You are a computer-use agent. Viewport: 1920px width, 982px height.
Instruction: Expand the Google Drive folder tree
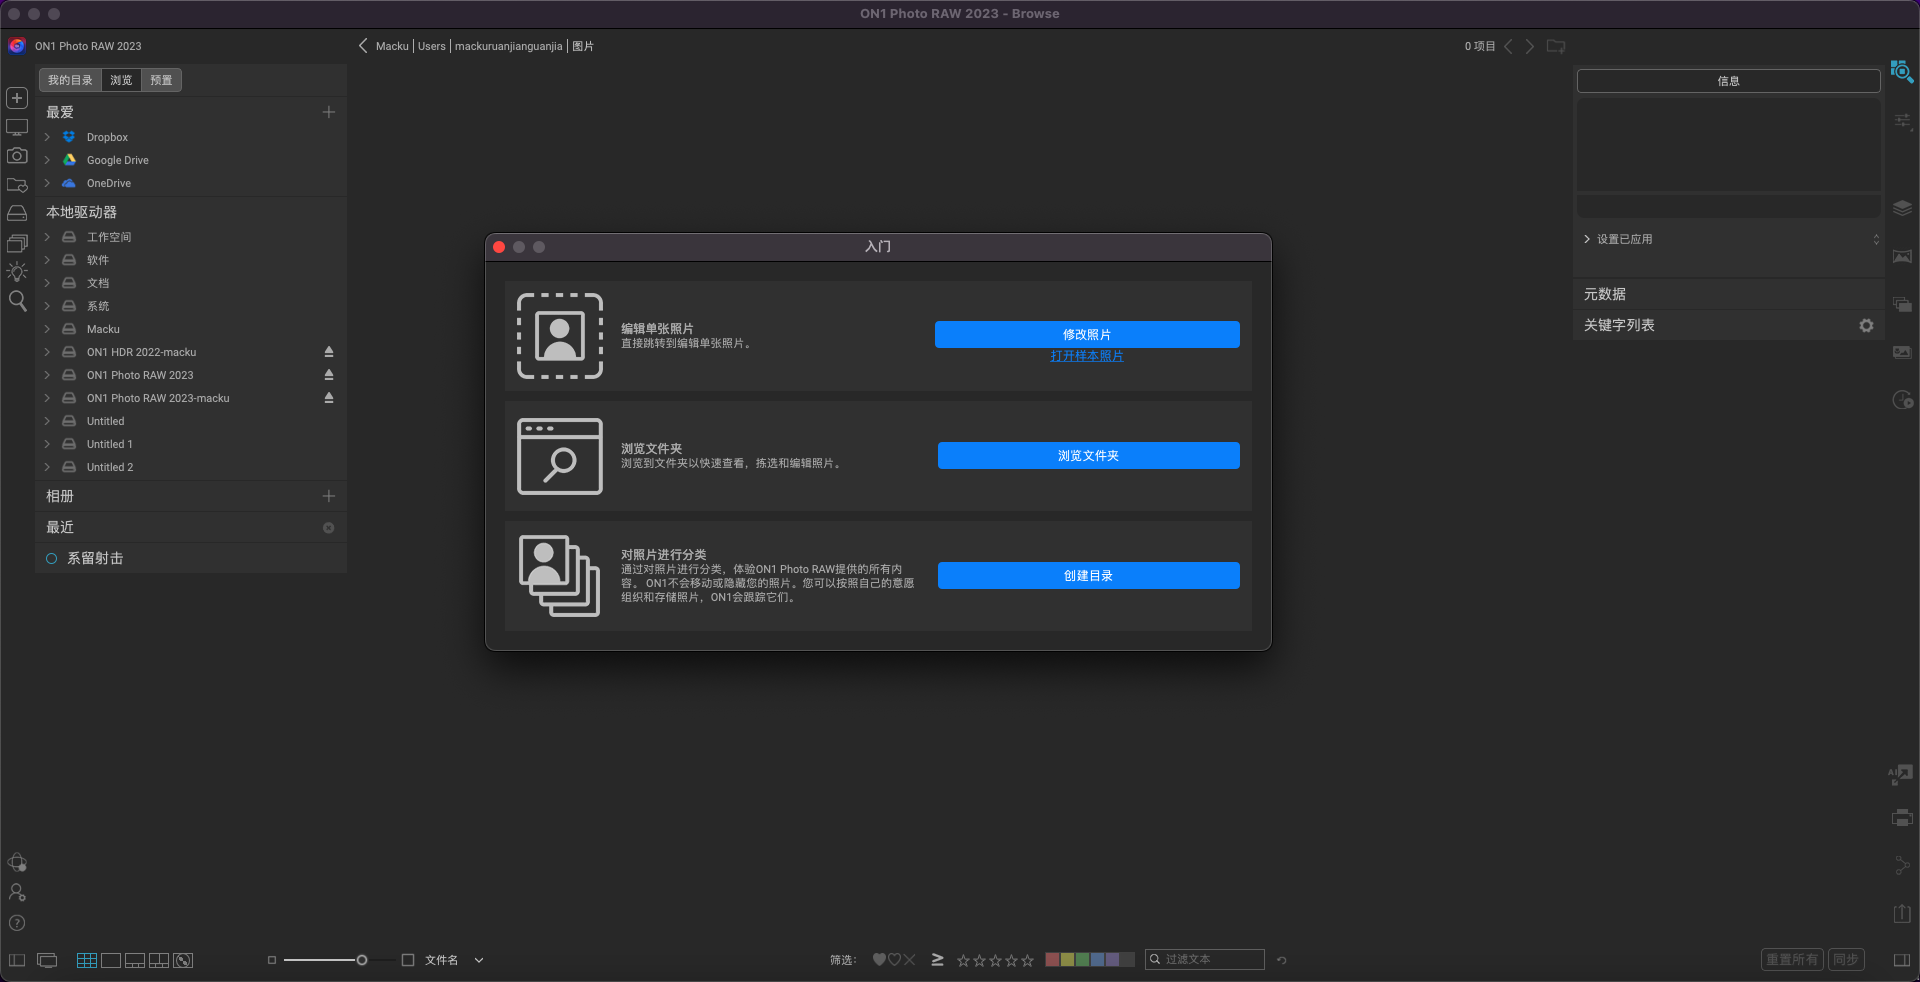[47, 160]
